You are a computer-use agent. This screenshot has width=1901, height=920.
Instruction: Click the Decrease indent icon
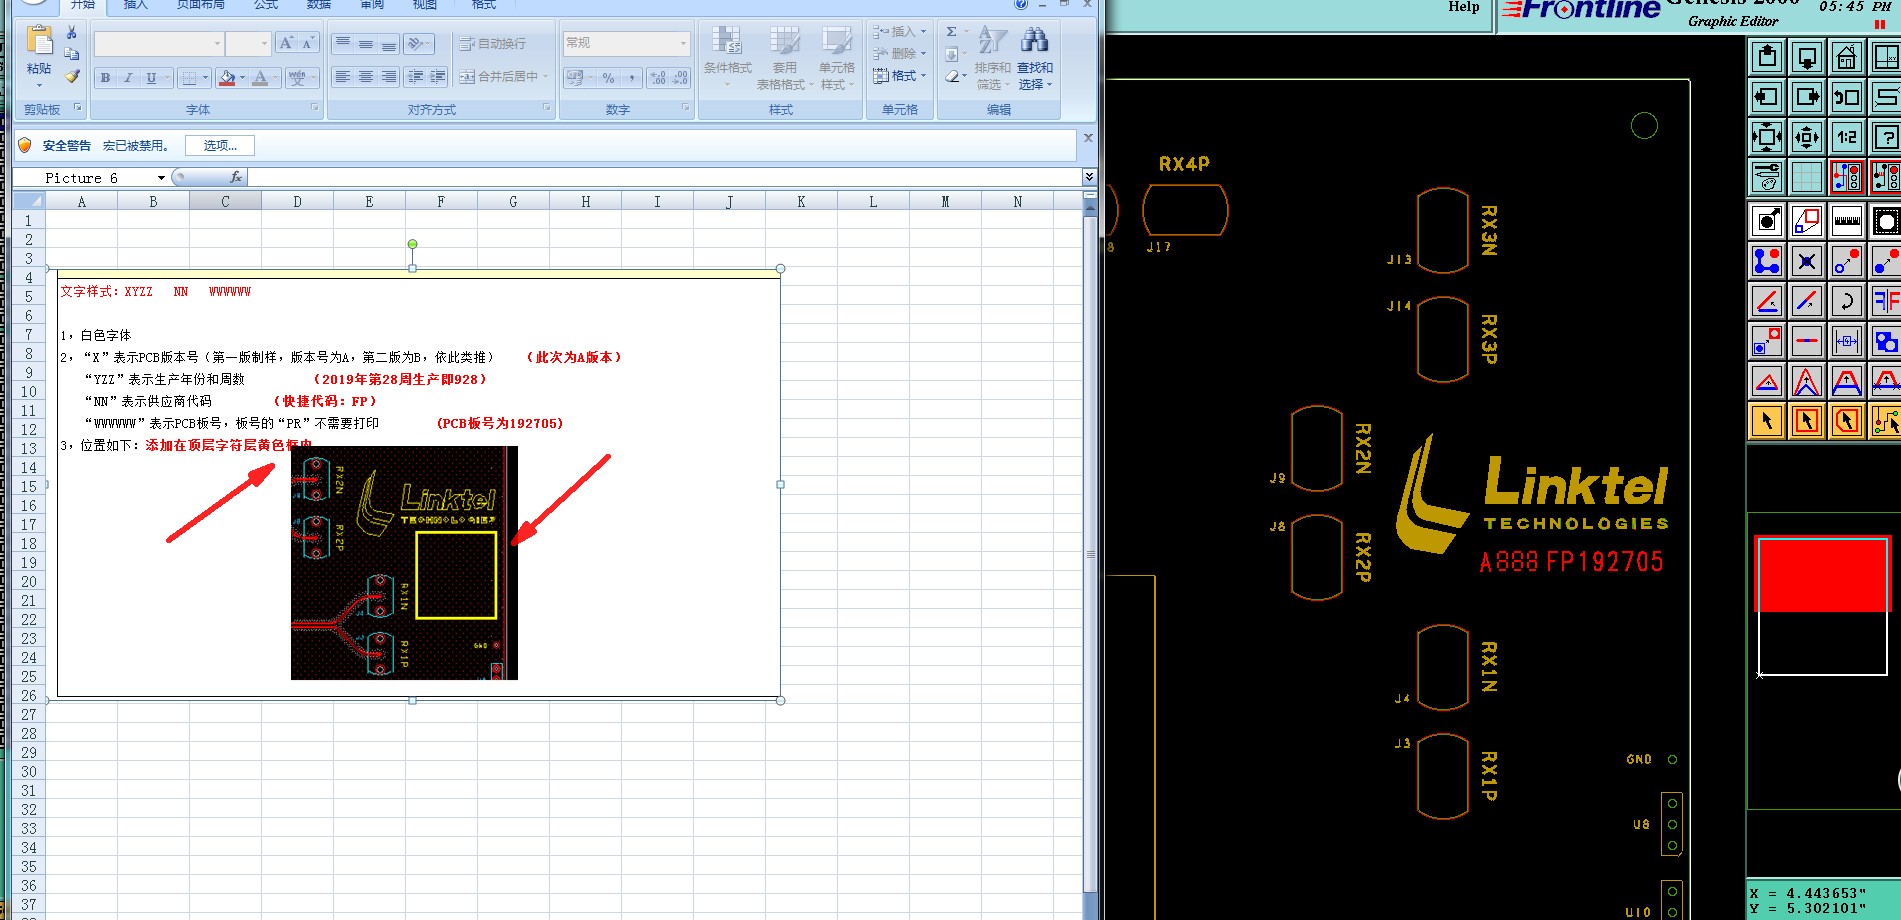coord(416,77)
